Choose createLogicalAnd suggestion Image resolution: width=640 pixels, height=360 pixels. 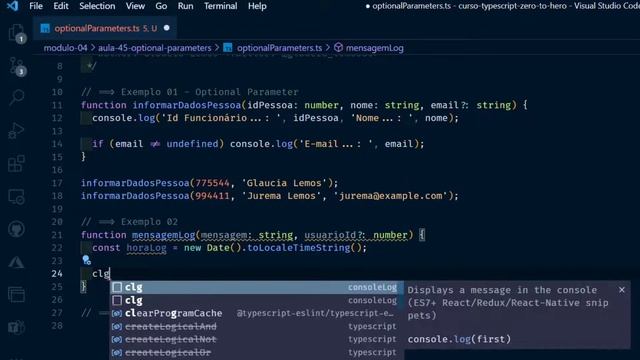257,327
